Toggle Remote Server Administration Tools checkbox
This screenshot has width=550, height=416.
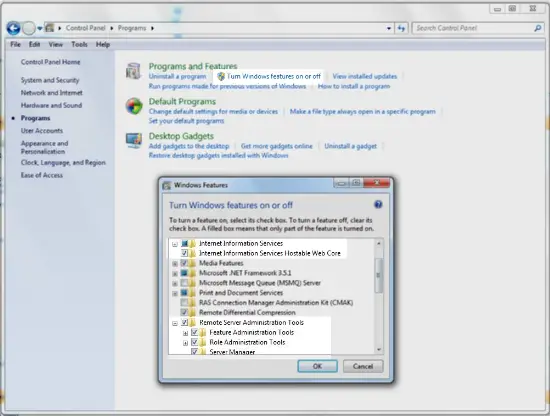pyautogui.click(x=185, y=322)
